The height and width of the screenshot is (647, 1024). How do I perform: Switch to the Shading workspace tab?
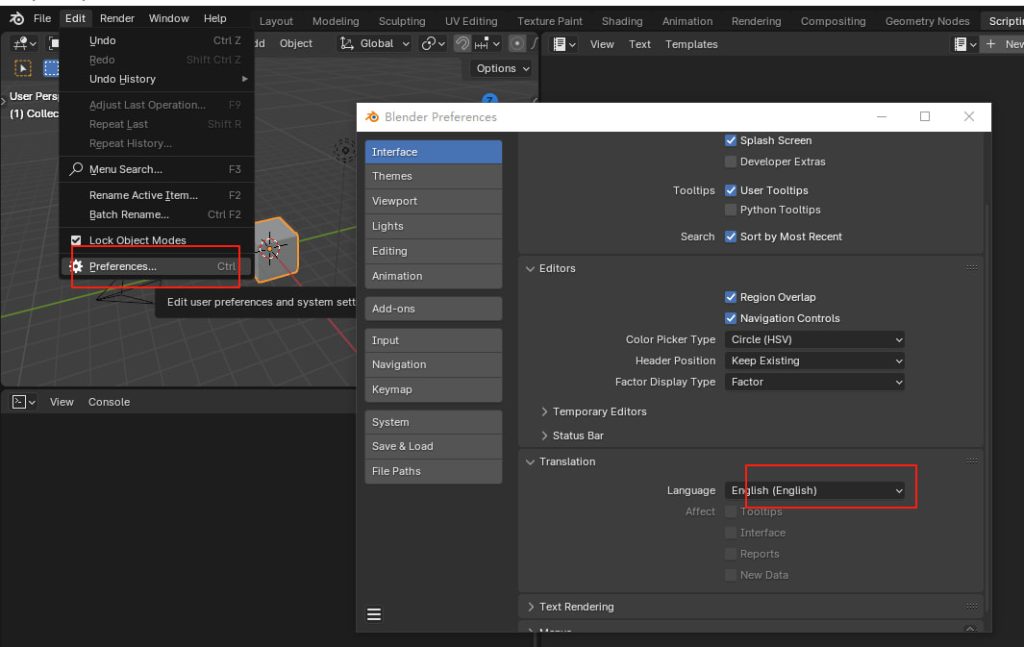[x=622, y=21]
